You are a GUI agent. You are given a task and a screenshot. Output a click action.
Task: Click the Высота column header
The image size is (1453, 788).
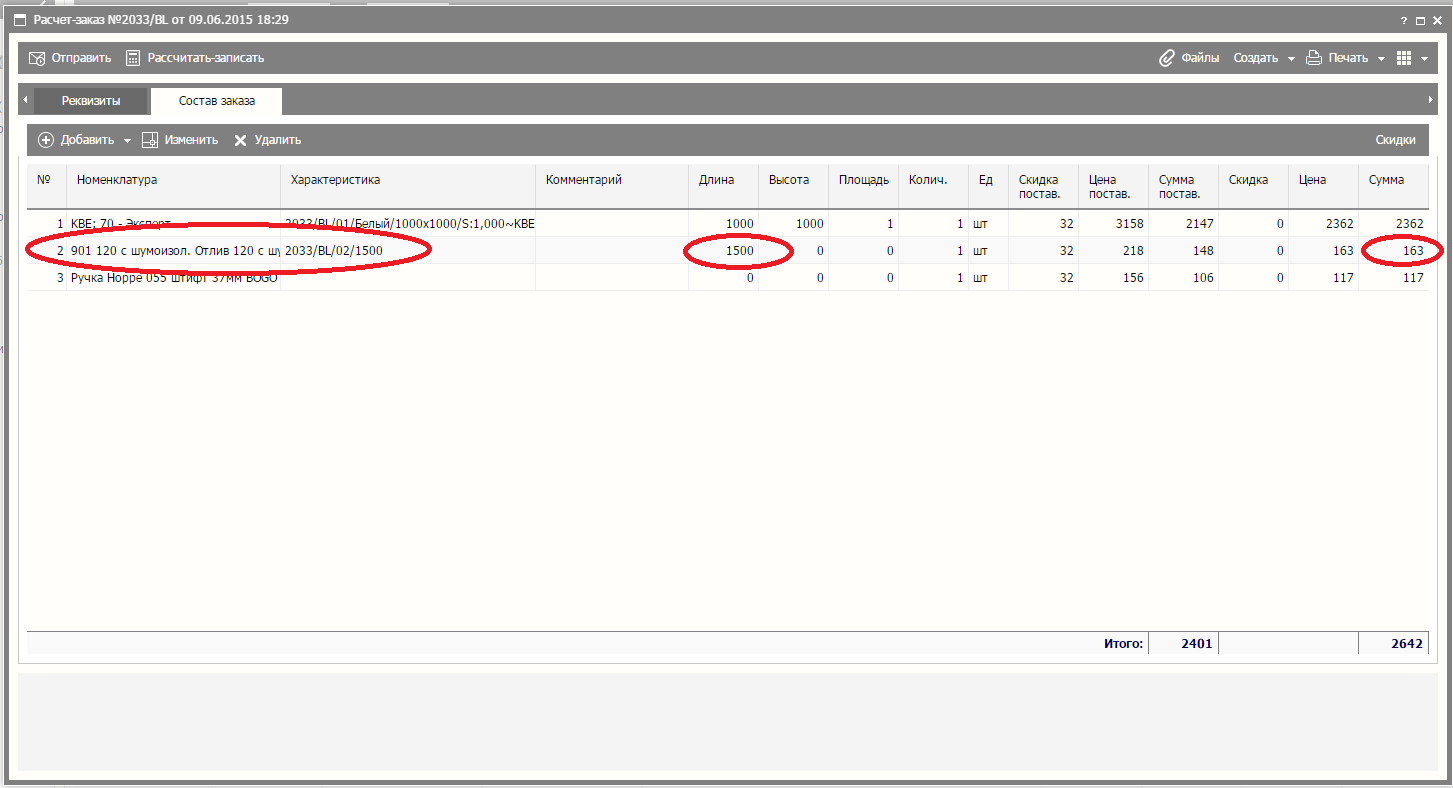[793, 186]
